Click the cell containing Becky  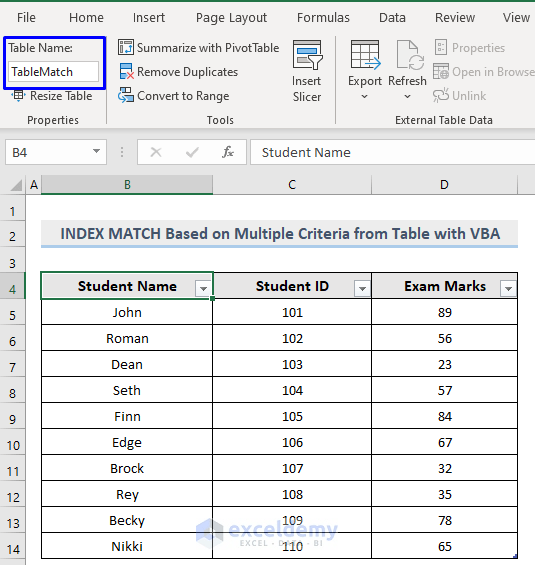pos(127,520)
